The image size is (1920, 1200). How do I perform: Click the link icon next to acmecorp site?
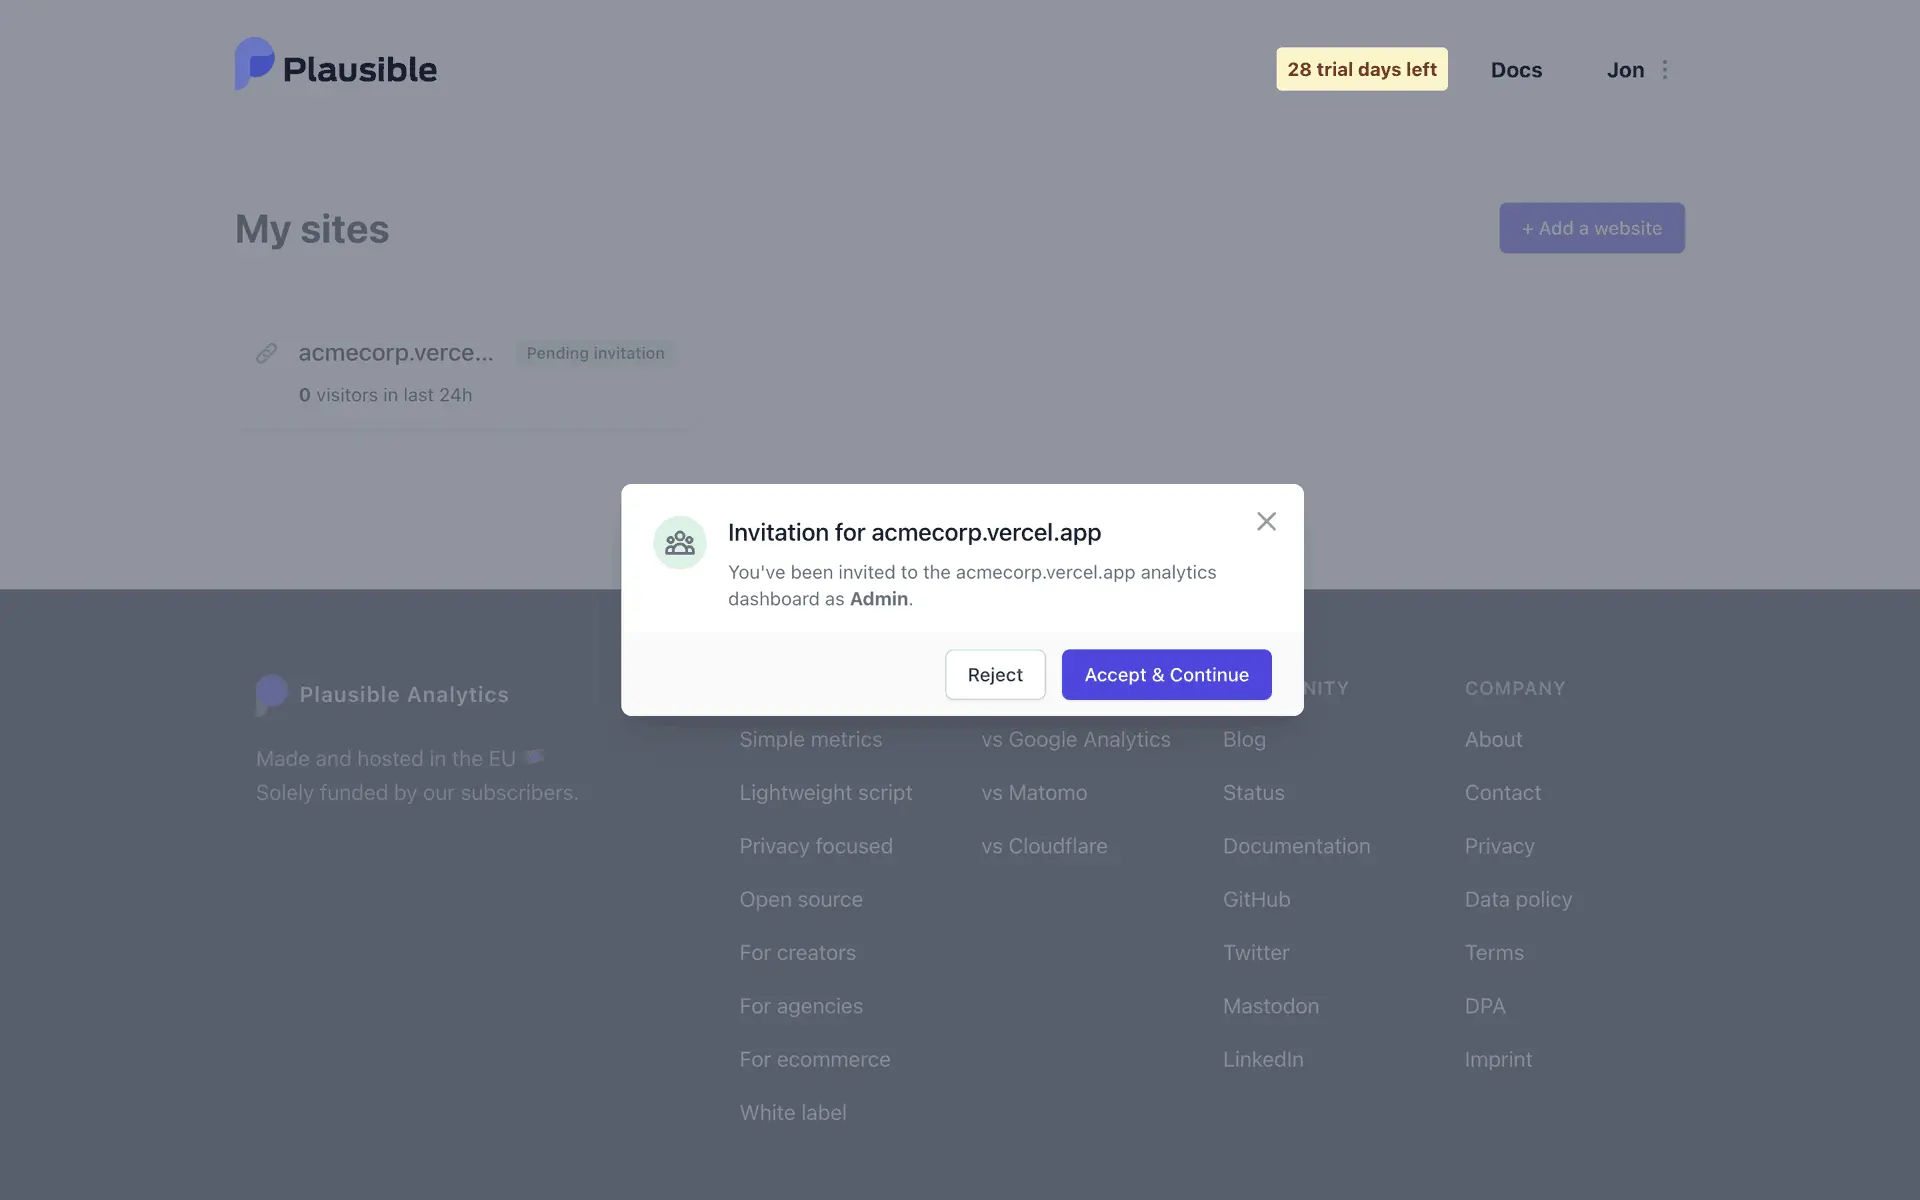pos(266,353)
